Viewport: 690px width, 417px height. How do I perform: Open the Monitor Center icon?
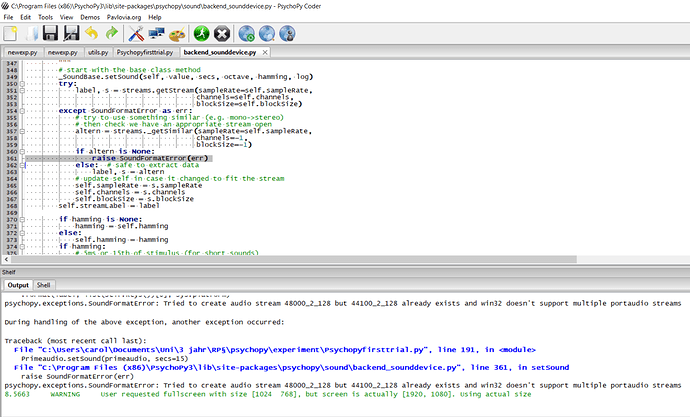(156, 34)
